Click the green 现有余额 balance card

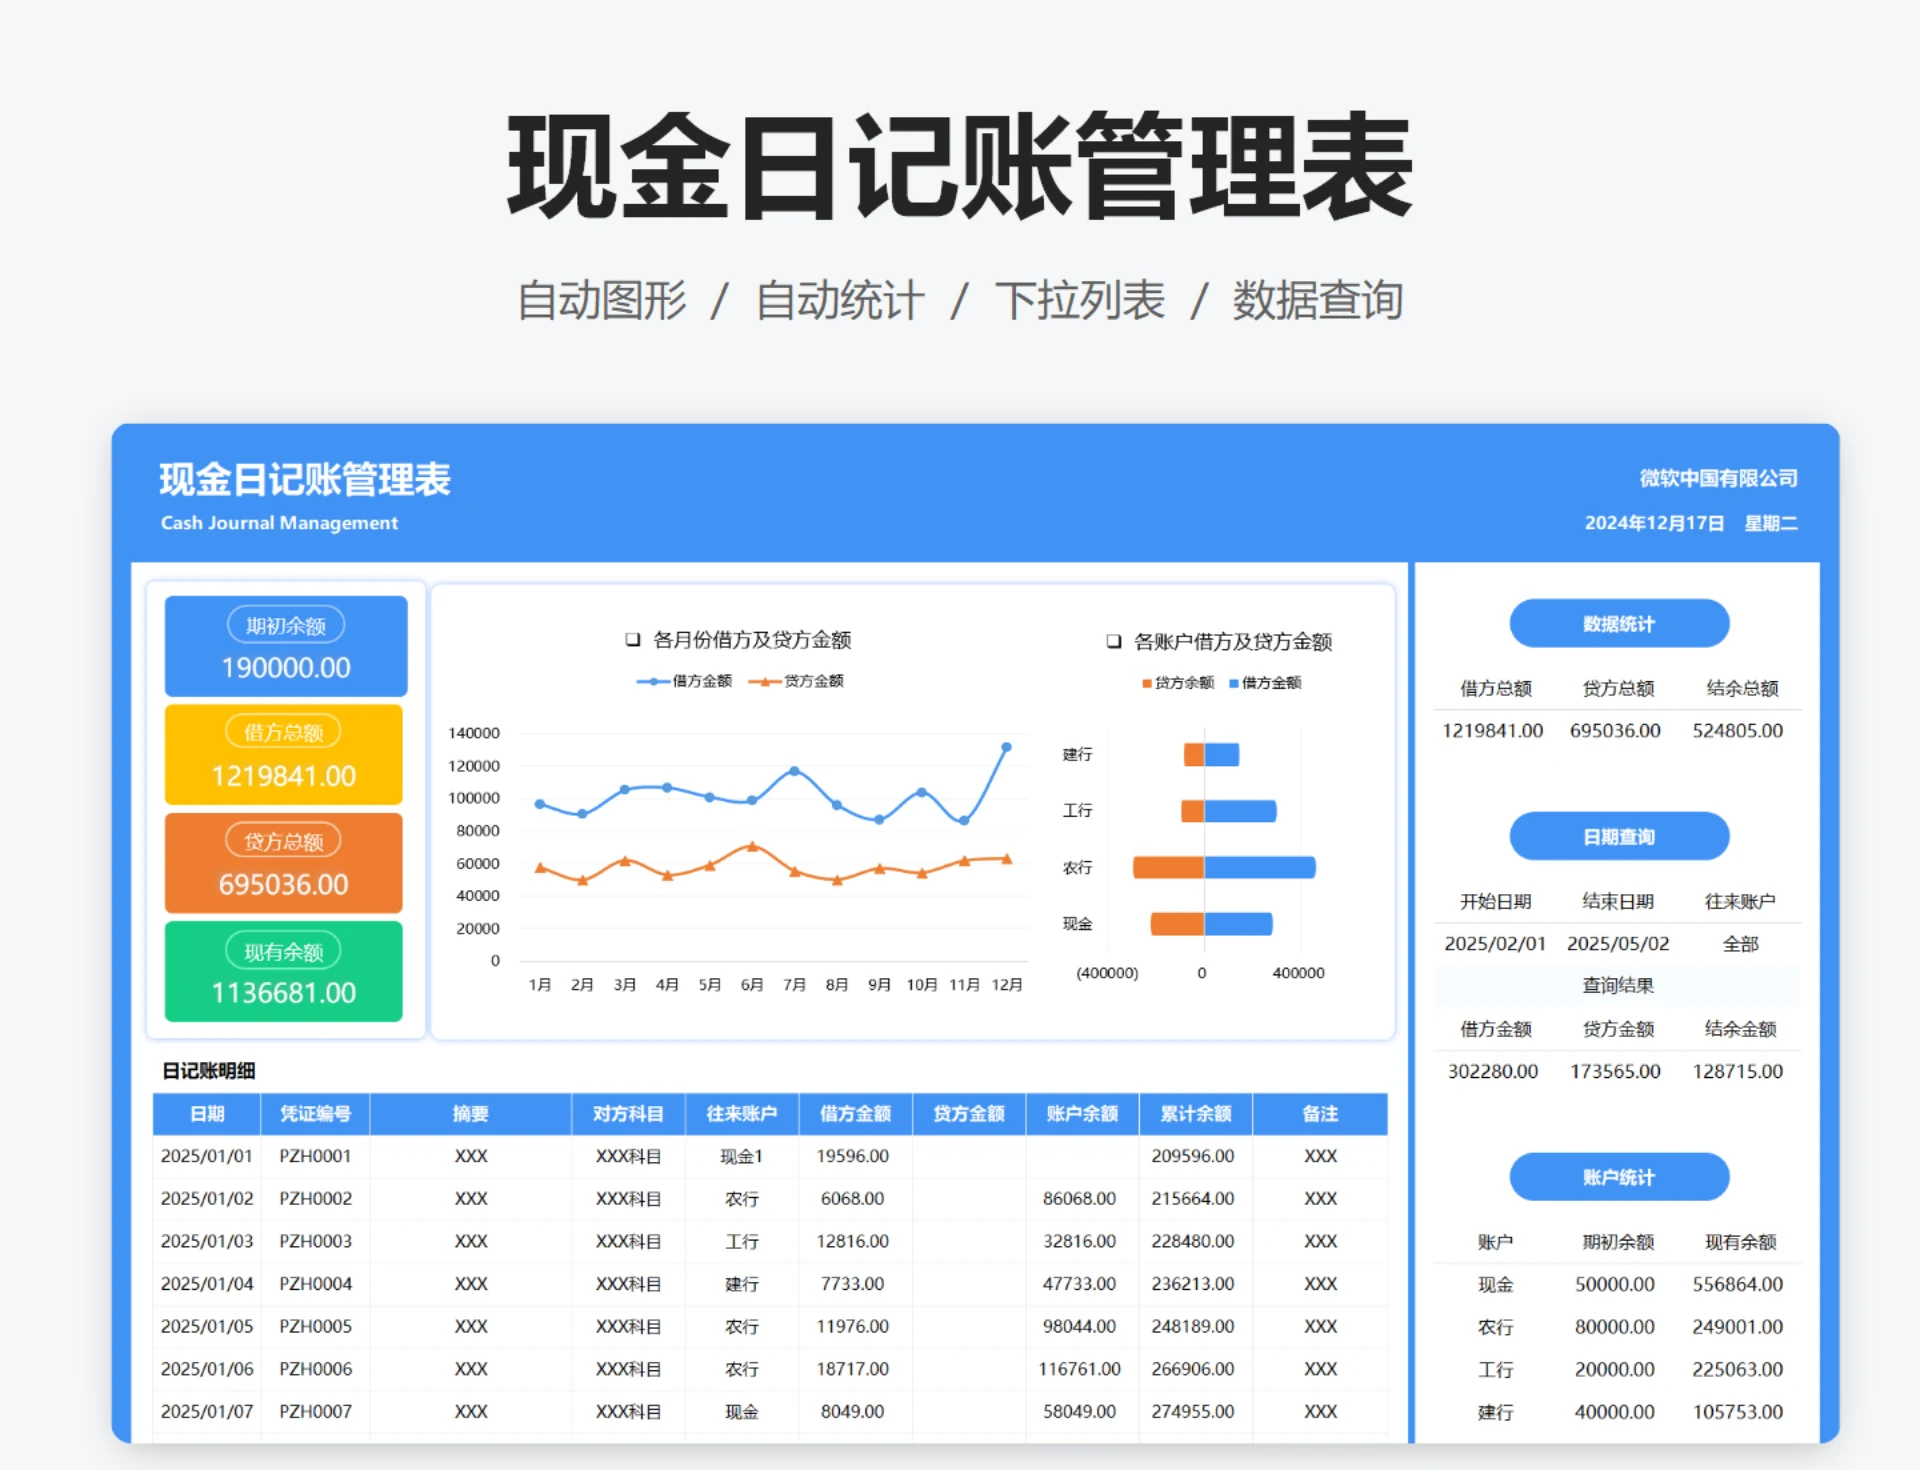(x=284, y=971)
